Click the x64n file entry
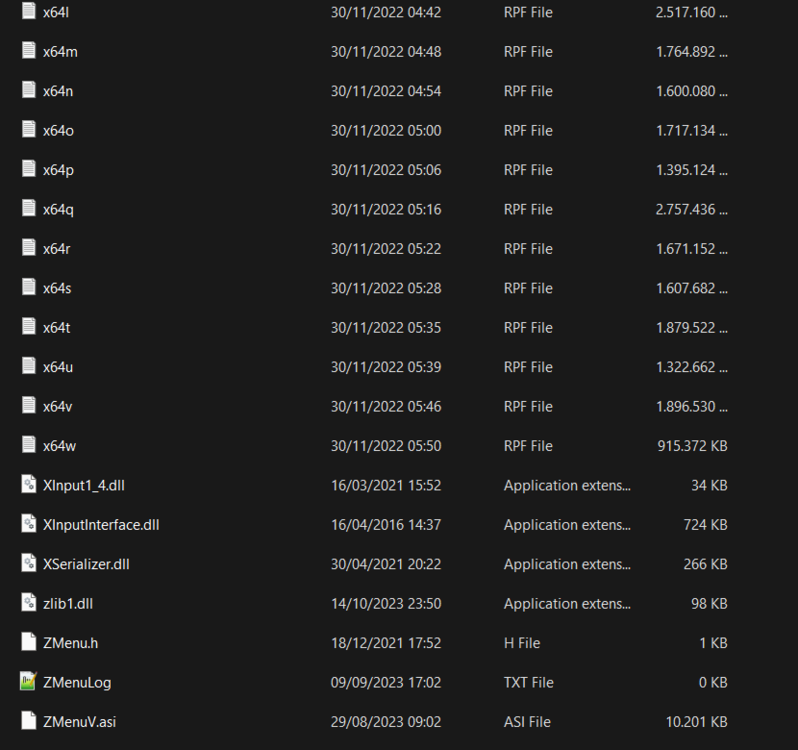This screenshot has width=798, height=750. coord(374,91)
